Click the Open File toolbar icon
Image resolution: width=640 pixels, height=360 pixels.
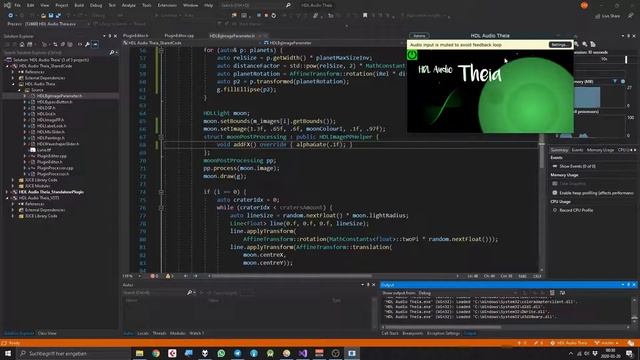coord(43,16)
